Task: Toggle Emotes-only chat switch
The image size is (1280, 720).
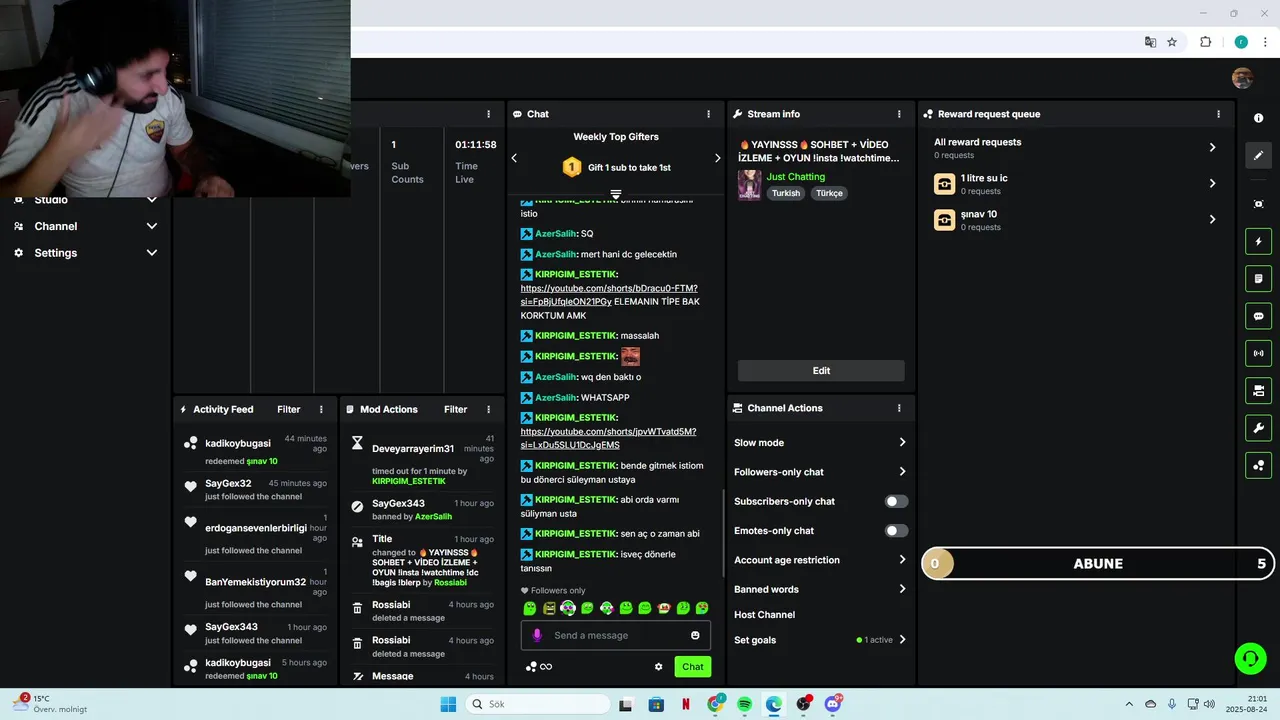Action: point(897,531)
